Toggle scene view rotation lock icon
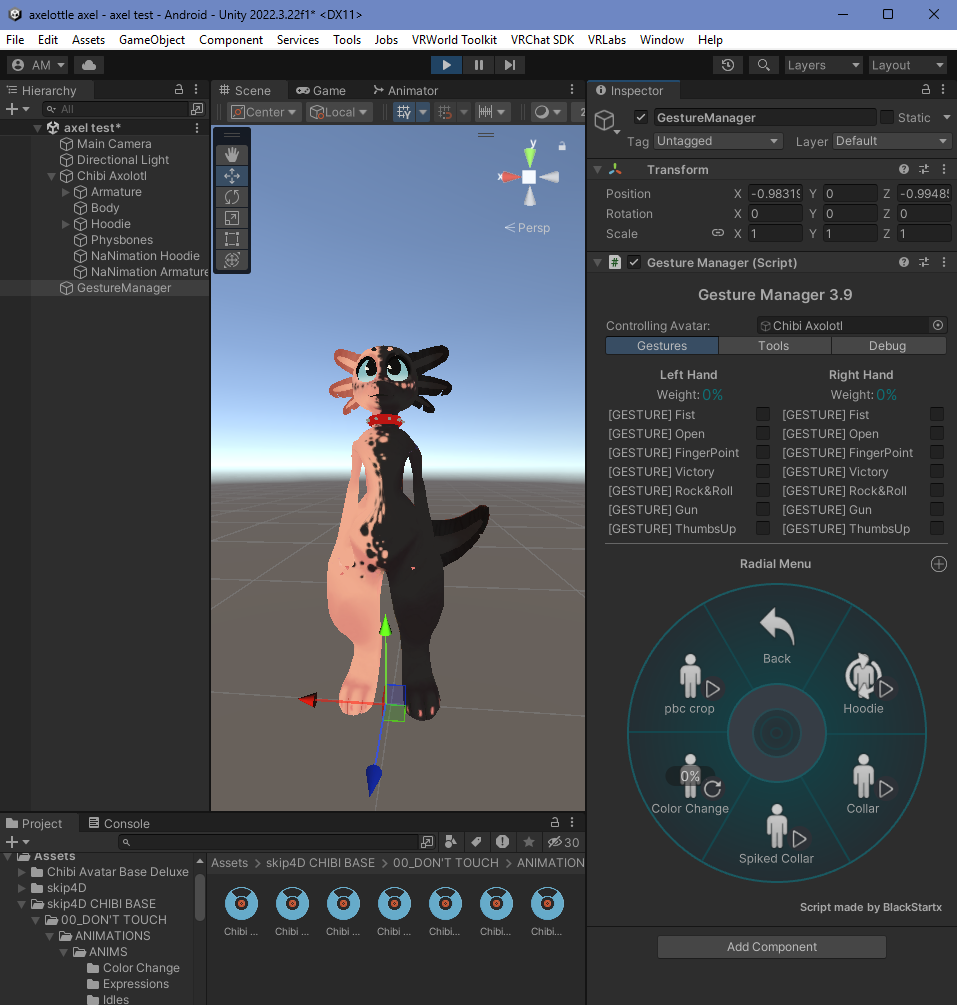This screenshot has width=957, height=1005. point(562,145)
